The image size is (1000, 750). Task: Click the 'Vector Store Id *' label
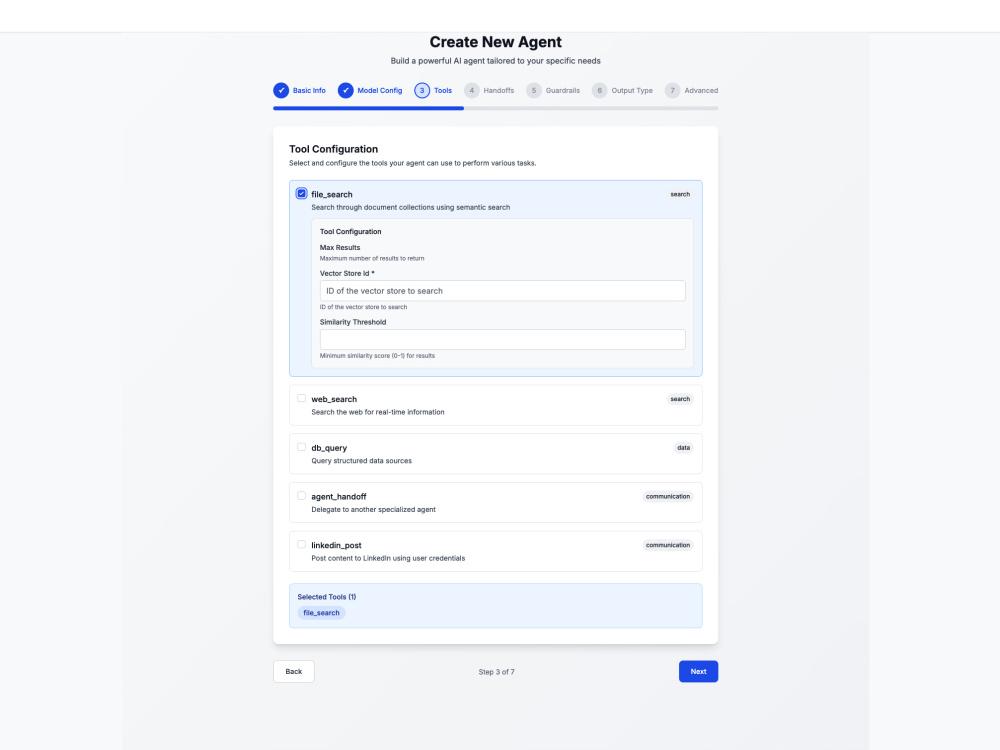coord(347,274)
